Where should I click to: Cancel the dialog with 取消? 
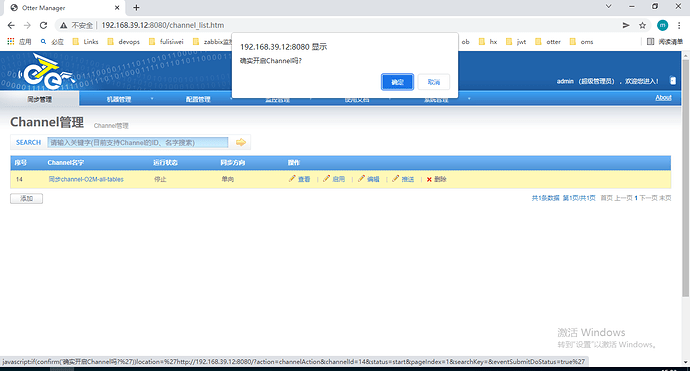pyautogui.click(x=433, y=82)
